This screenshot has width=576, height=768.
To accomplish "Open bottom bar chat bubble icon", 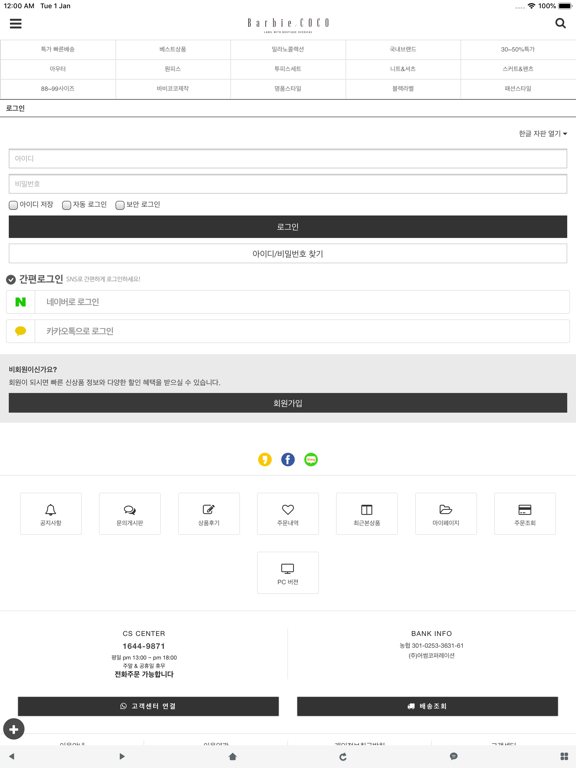I will pos(454,756).
